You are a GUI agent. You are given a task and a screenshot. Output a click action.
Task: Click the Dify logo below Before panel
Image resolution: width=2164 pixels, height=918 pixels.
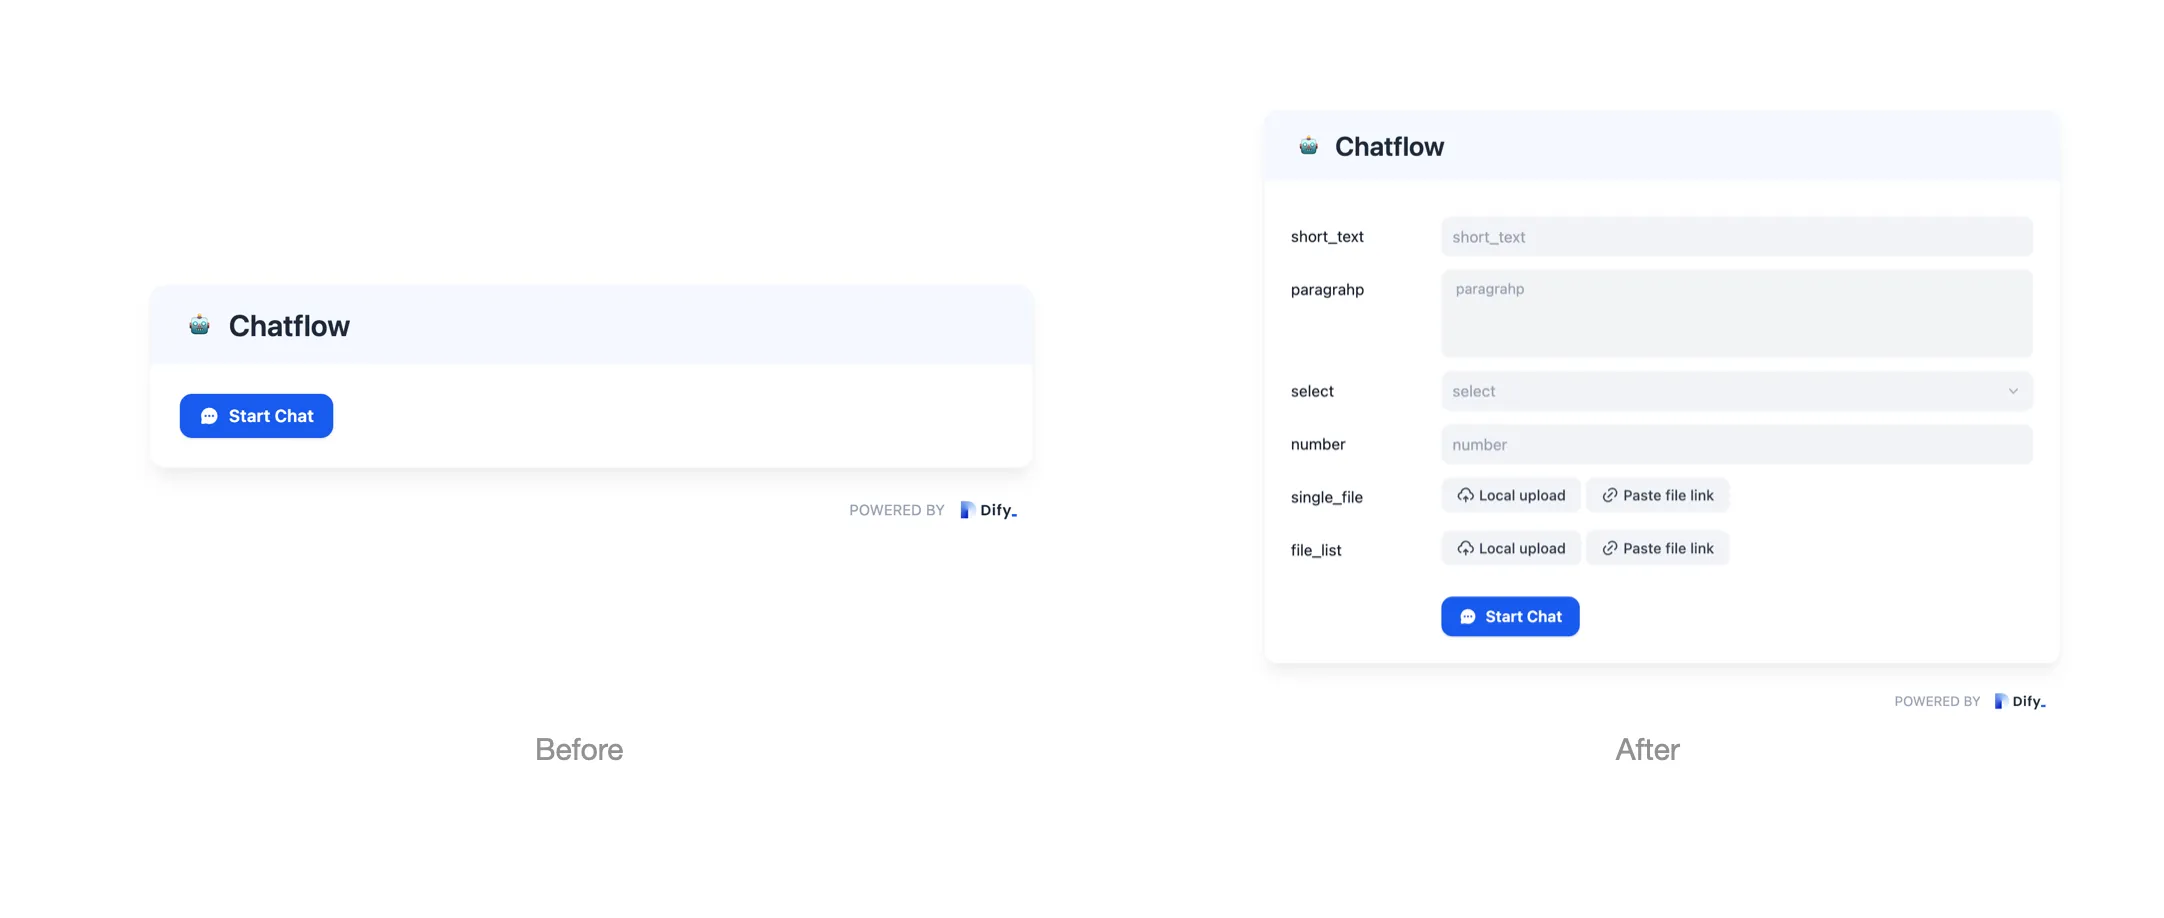pyautogui.click(x=988, y=510)
